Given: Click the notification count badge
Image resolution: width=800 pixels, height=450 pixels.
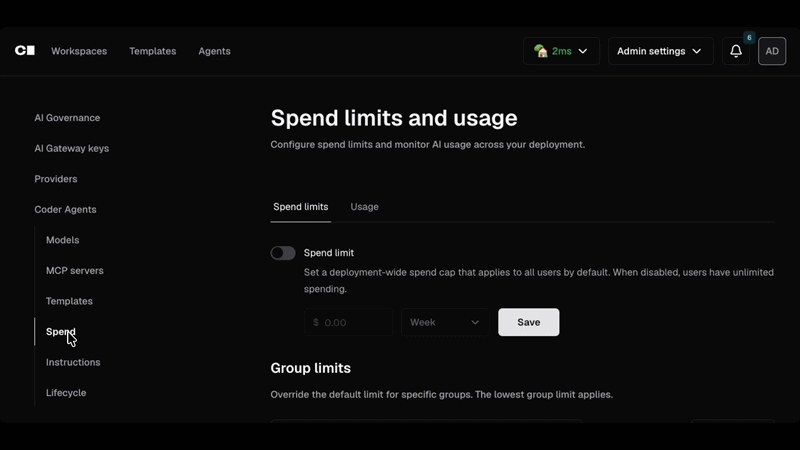Looking at the screenshot, I should (x=749, y=38).
